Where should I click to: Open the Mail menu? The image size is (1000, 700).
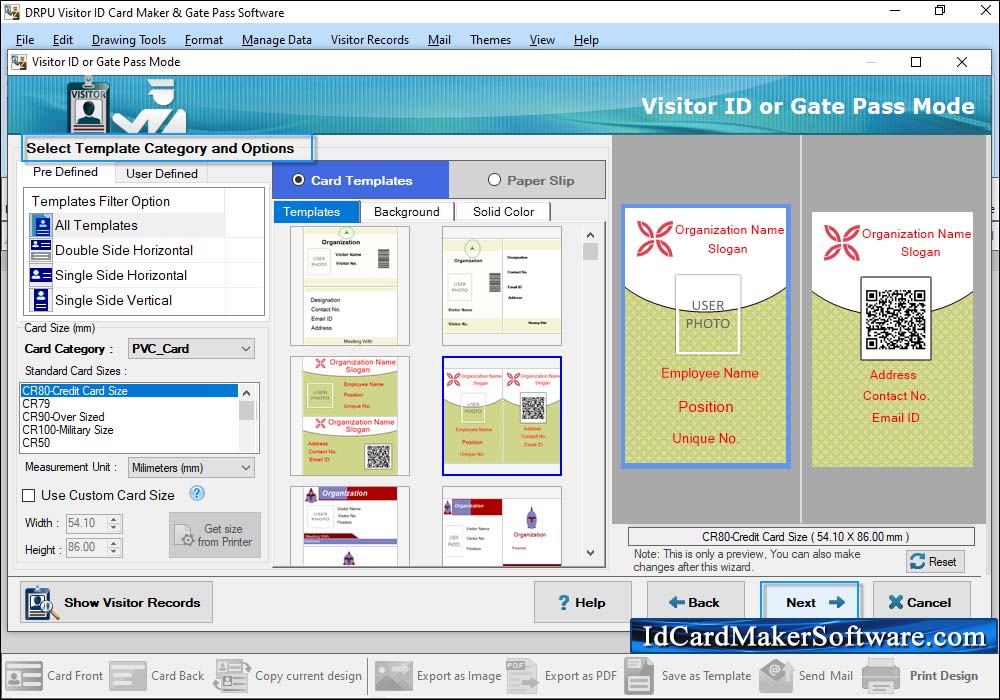(x=439, y=40)
